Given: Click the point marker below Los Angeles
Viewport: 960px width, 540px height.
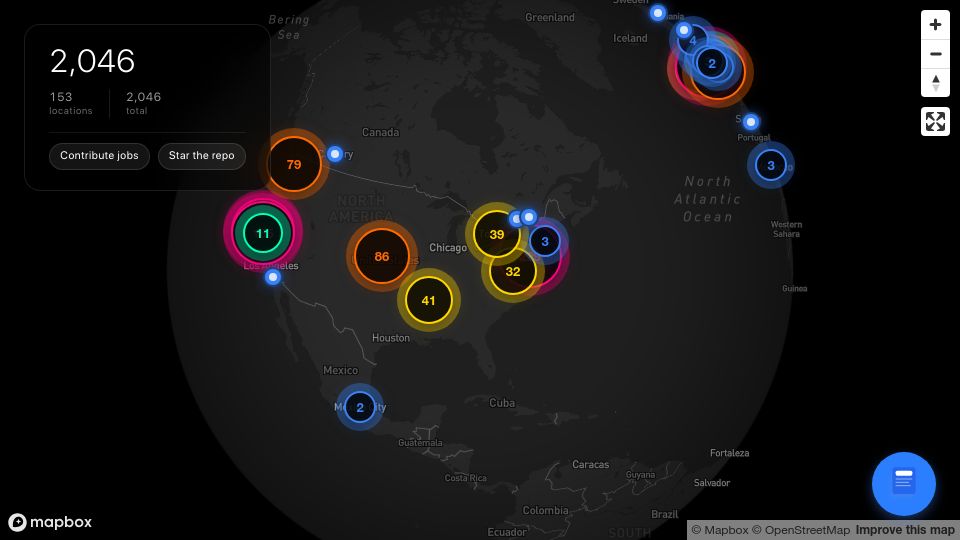Looking at the screenshot, I should tap(273, 277).
